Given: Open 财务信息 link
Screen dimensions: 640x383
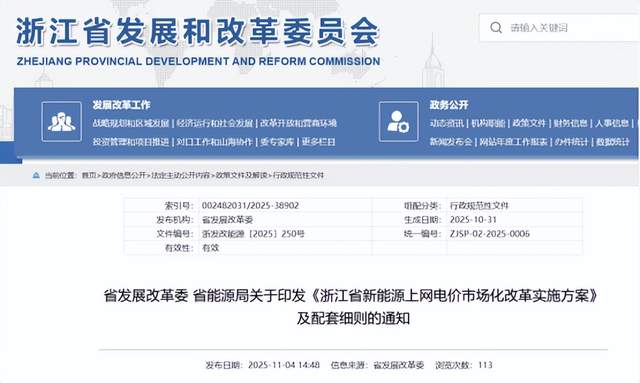Looking at the screenshot, I should pos(571,123).
